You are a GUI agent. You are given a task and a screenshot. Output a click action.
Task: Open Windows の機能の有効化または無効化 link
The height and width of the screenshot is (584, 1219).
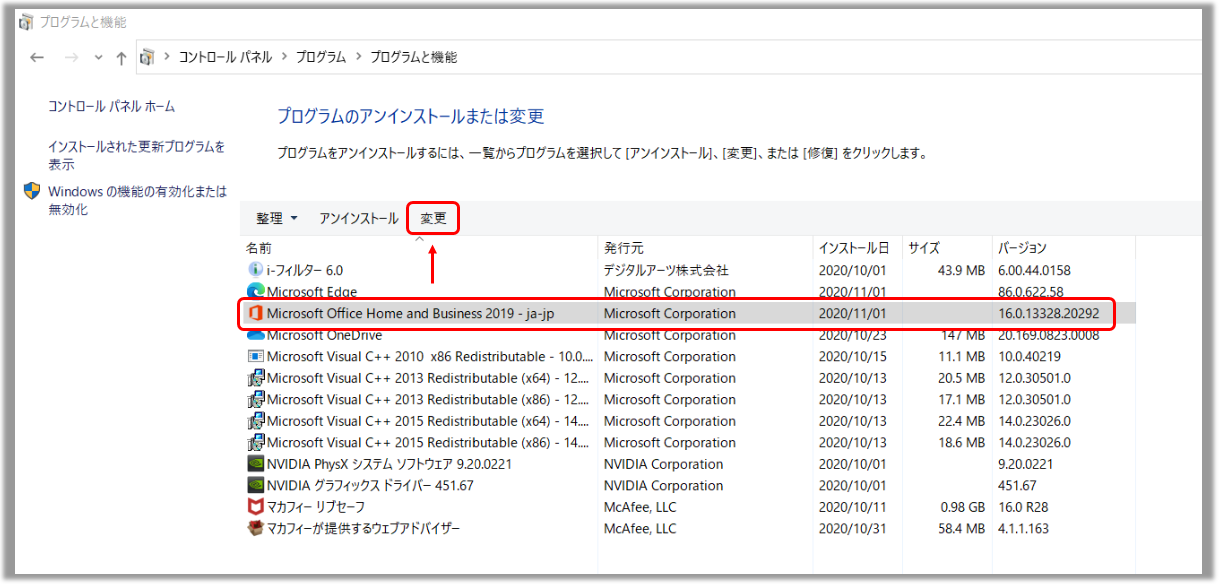pos(138,200)
